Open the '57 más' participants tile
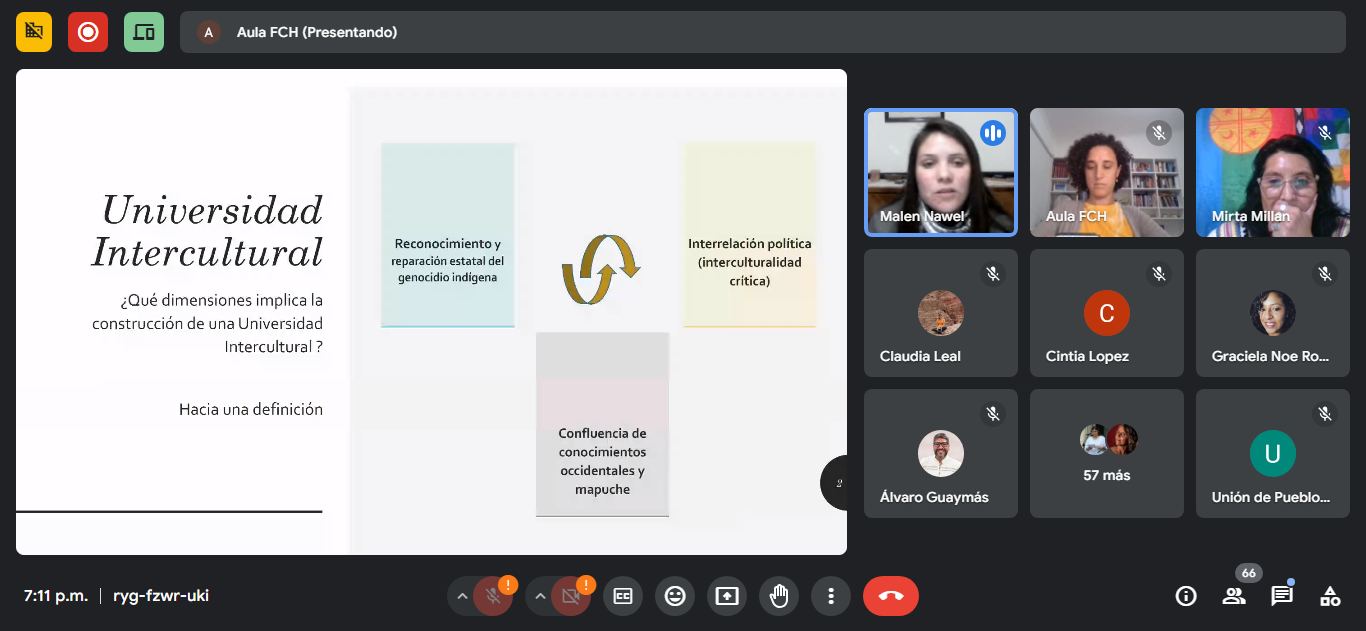Viewport: 1366px width, 631px height. coord(1106,453)
